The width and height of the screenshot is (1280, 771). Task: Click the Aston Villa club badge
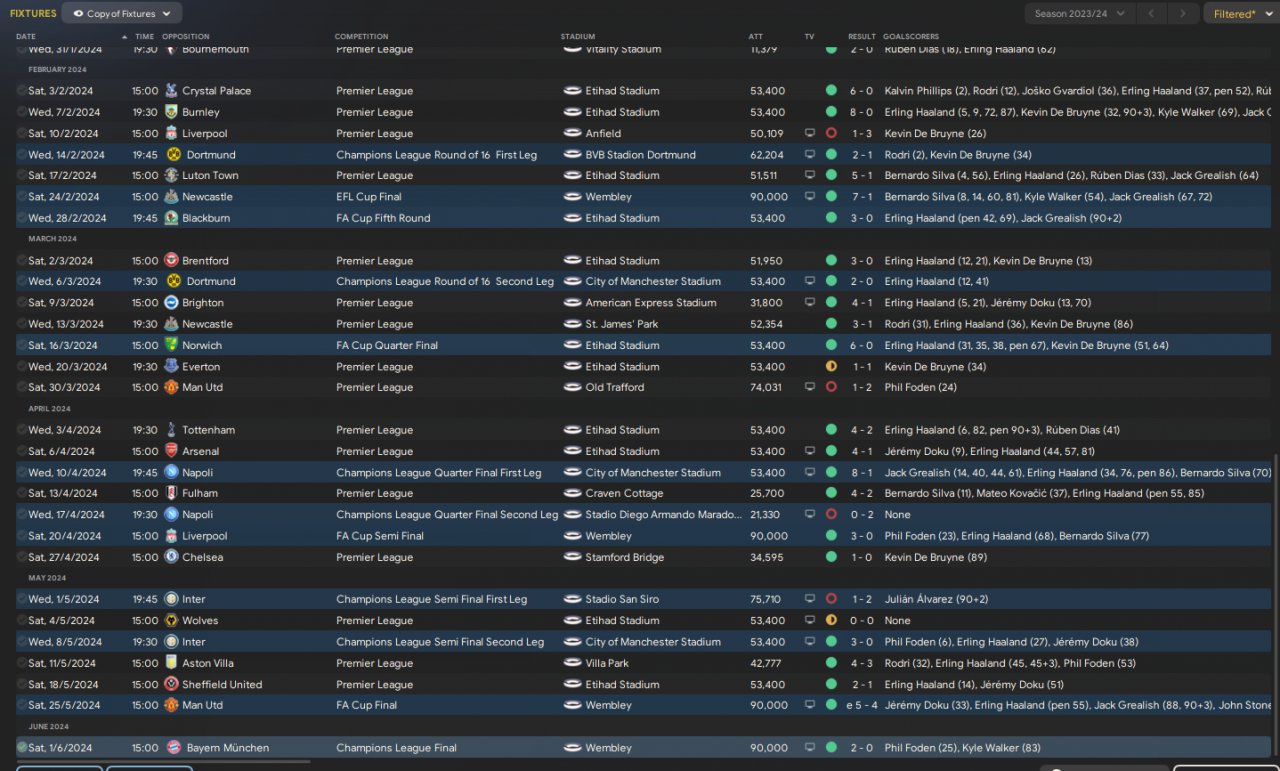[171, 663]
